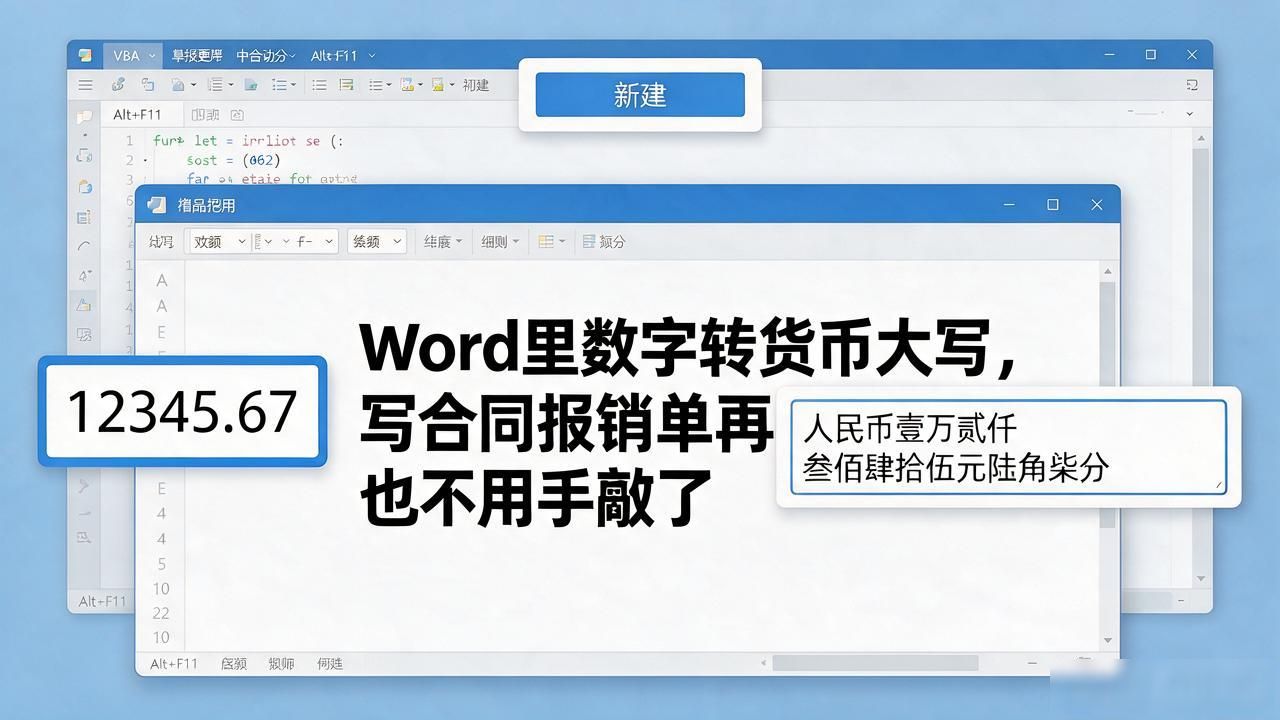
Task: Open the VBA dropdown in back window
Action: point(133,55)
